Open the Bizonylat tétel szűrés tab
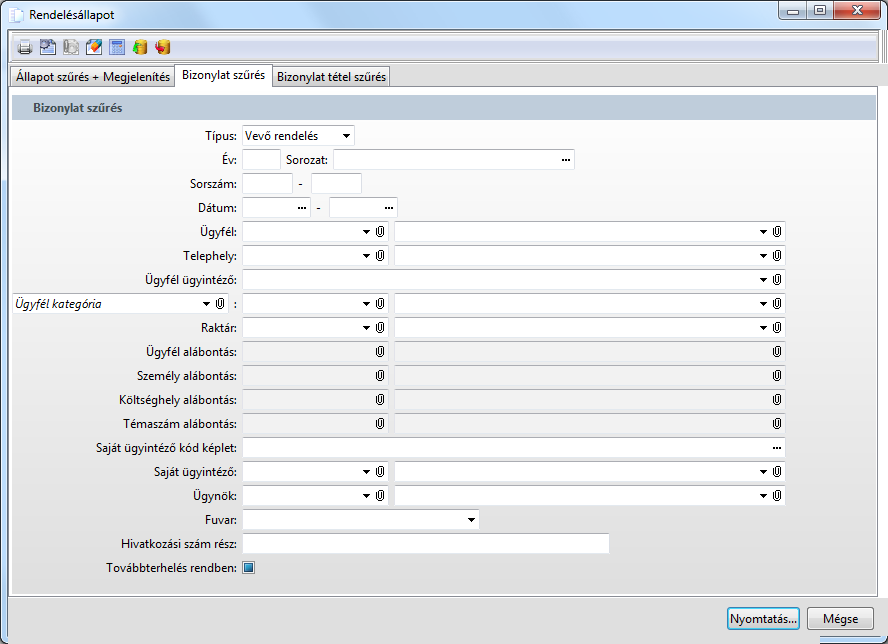Viewport: 888px width, 644px height. (331, 77)
